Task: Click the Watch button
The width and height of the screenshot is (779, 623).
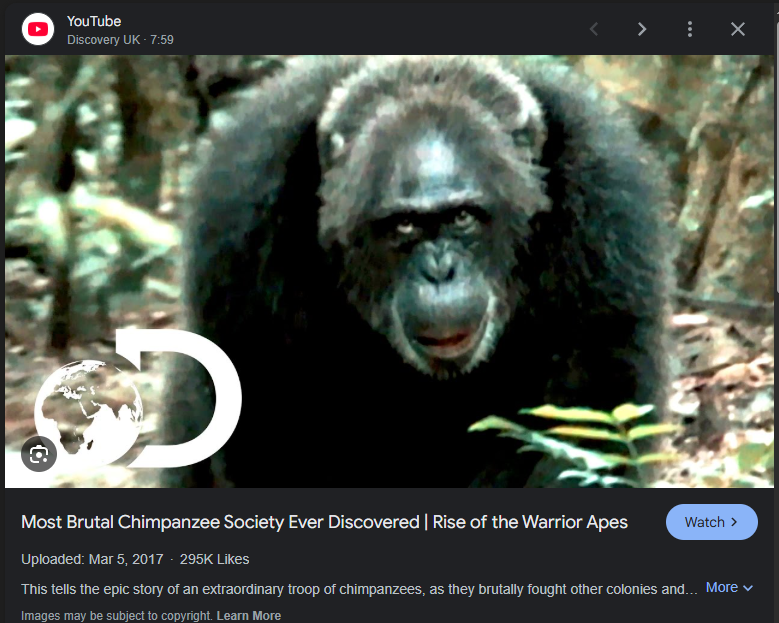Action: (x=711, y=522)
